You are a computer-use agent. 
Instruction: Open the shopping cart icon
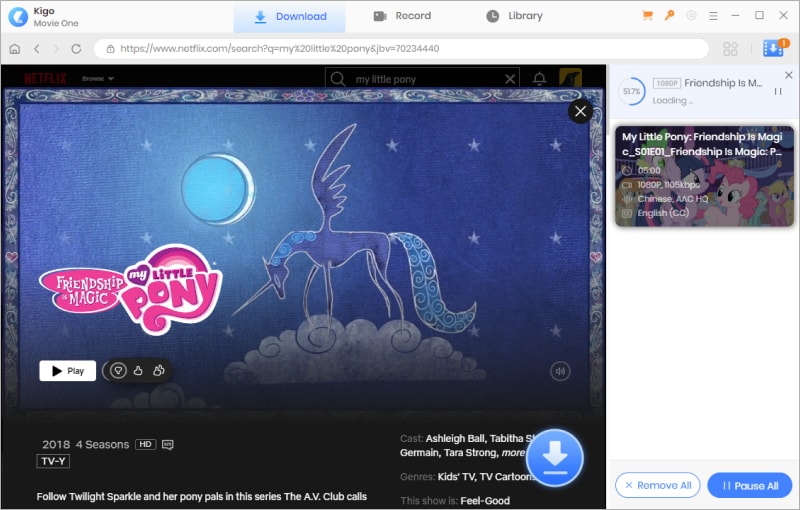647,16
